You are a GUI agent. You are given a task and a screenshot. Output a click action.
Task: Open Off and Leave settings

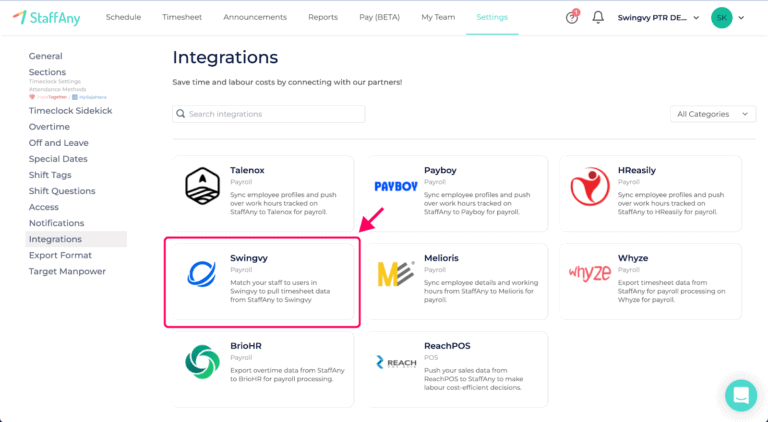coord(59,143)
